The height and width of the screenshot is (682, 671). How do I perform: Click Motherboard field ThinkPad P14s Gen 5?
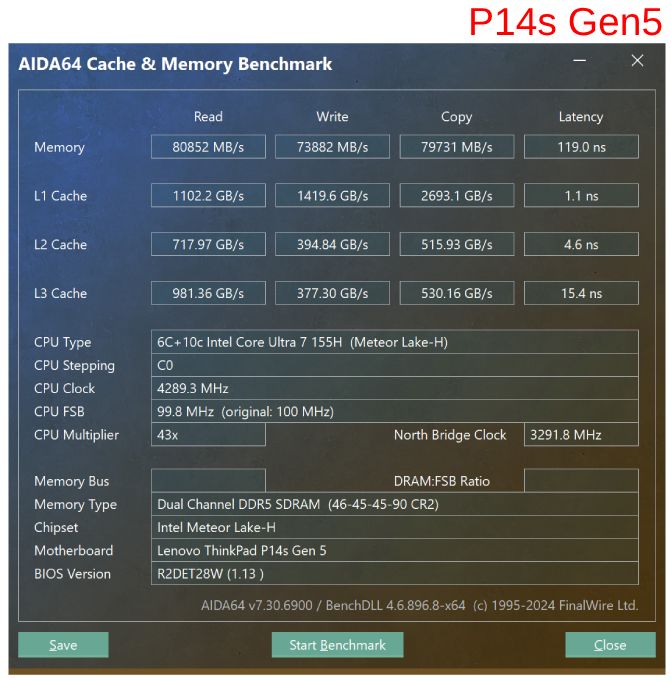tap(395, 550)
